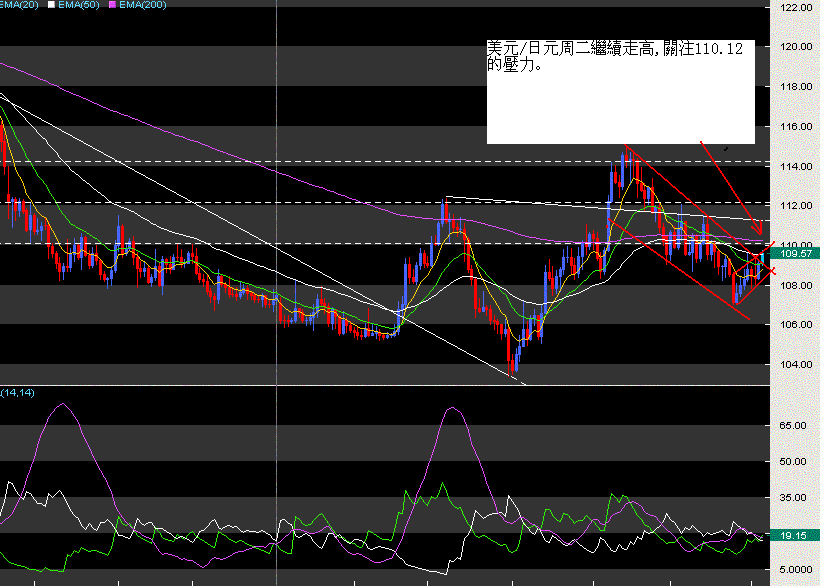The height and width of the screenshot is (586, 820).
Task: Click the indicator value tag 19.15
Action: [x=795, y=535]
